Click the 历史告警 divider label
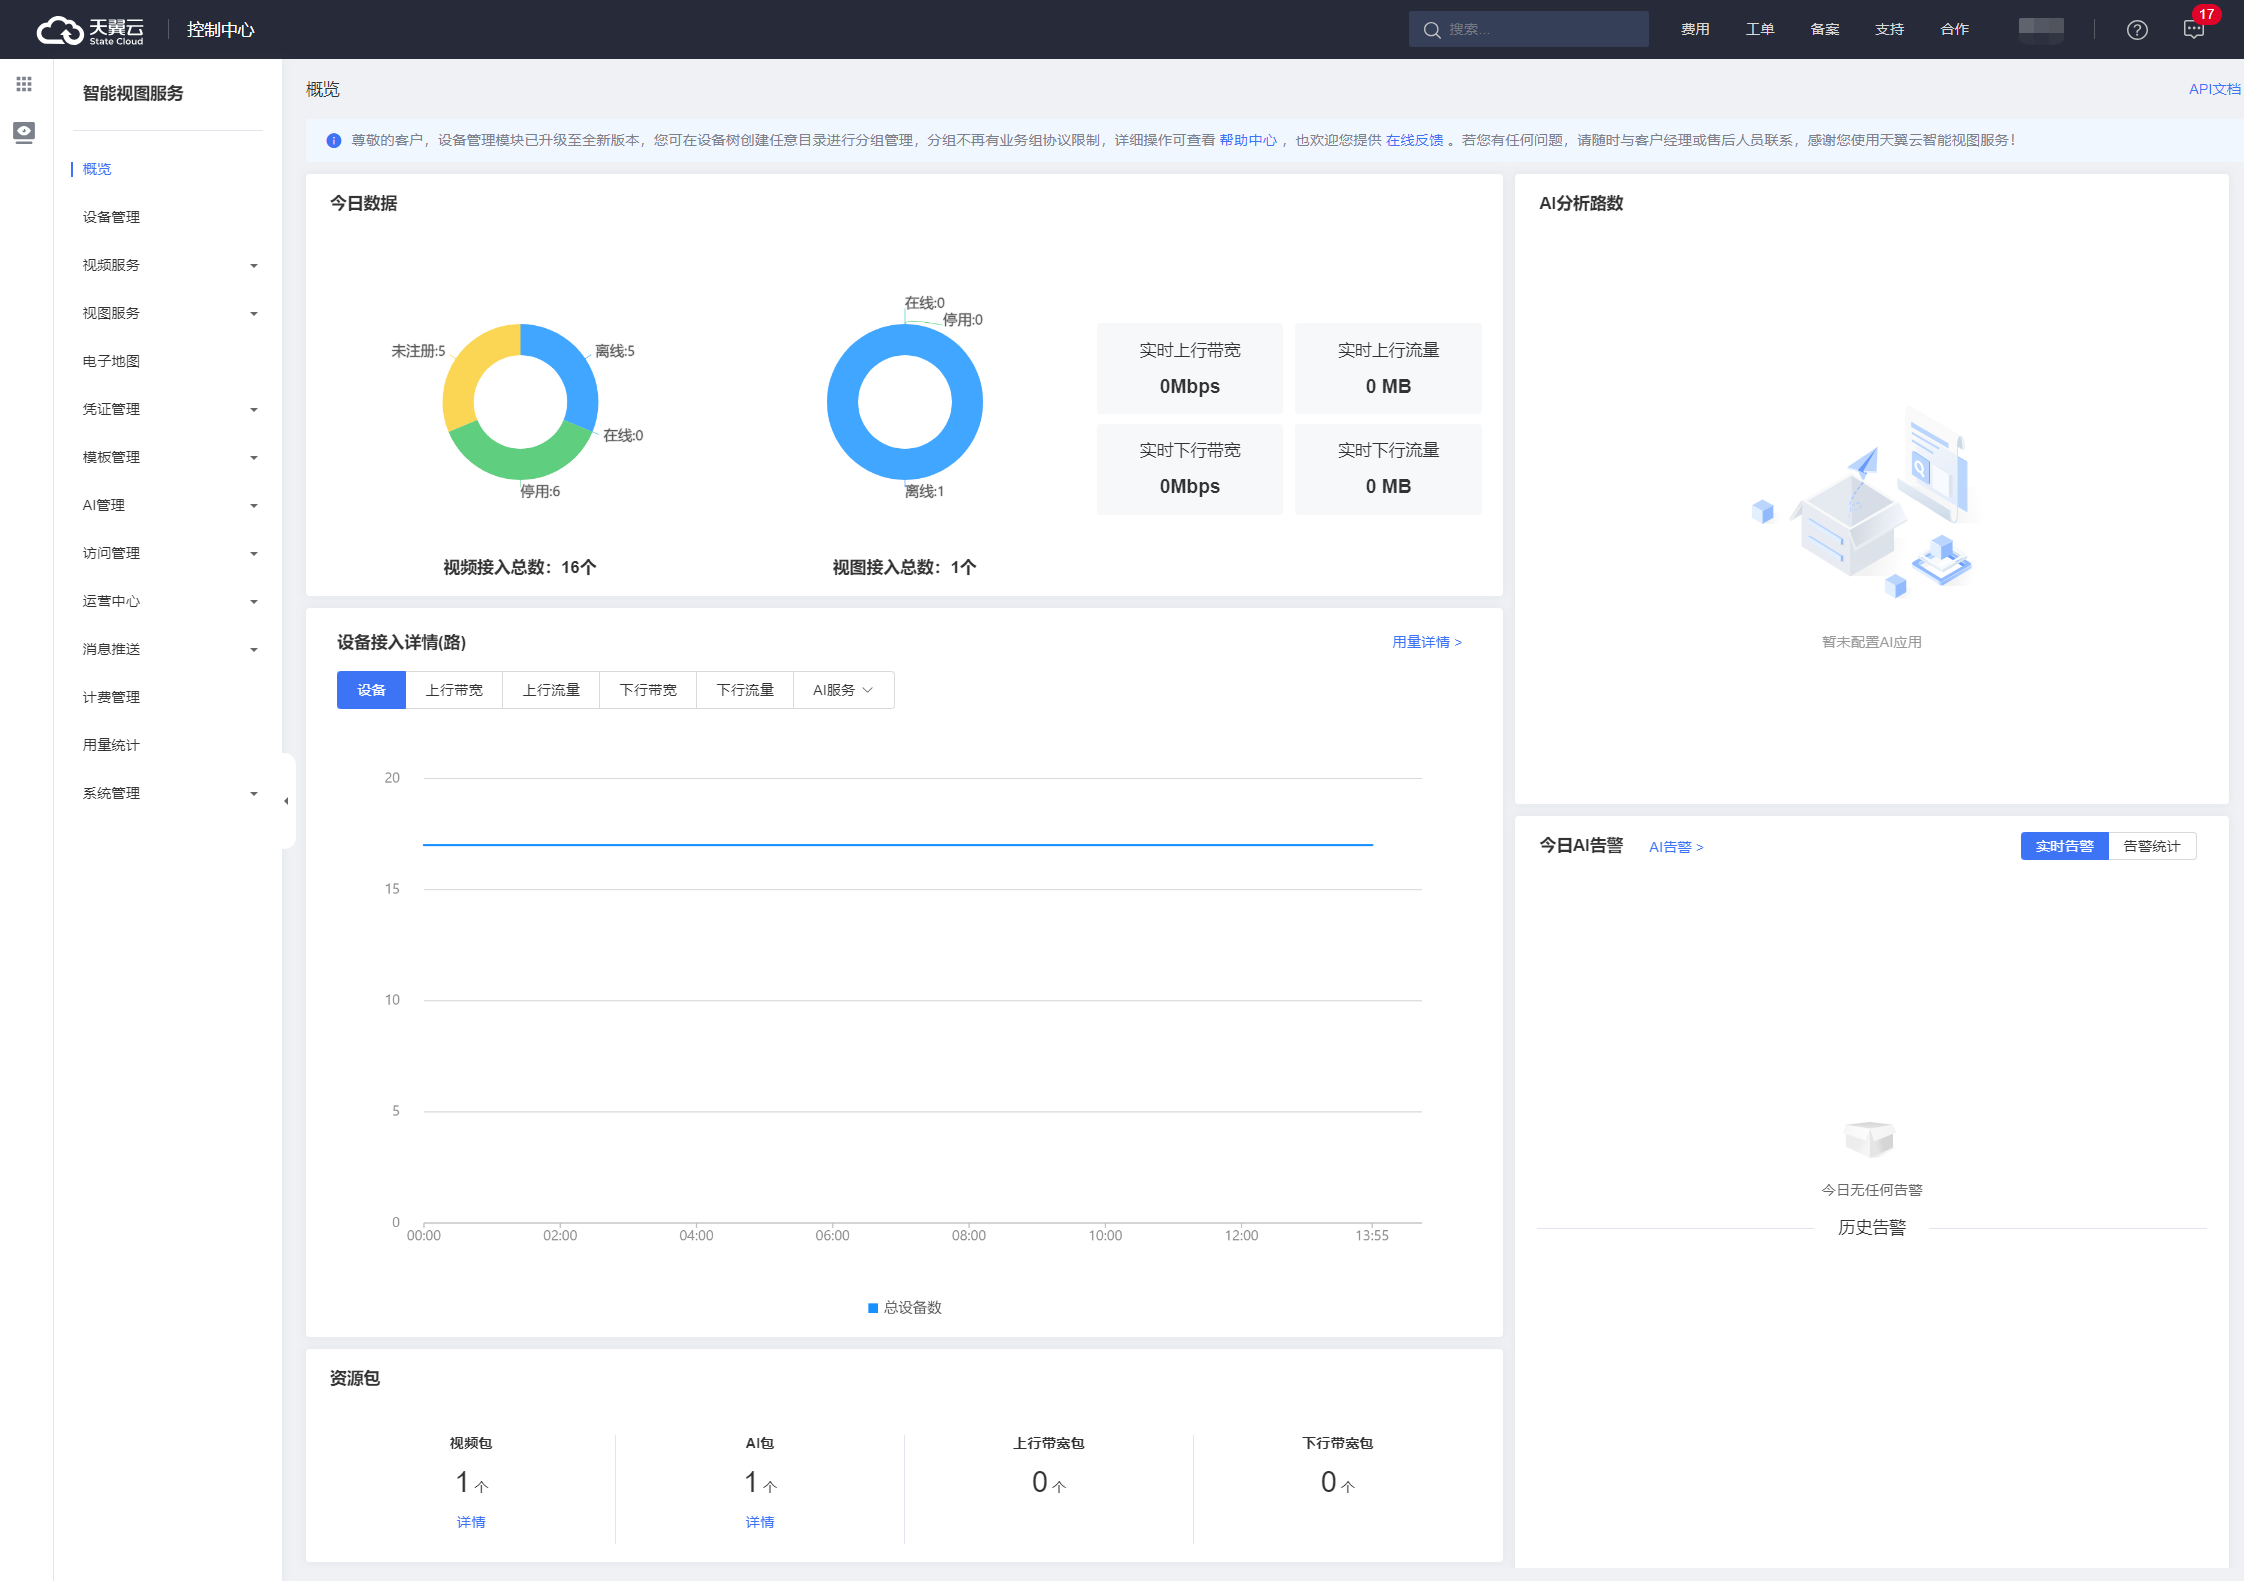2244x1581 pixels. pos(1872,1227)
